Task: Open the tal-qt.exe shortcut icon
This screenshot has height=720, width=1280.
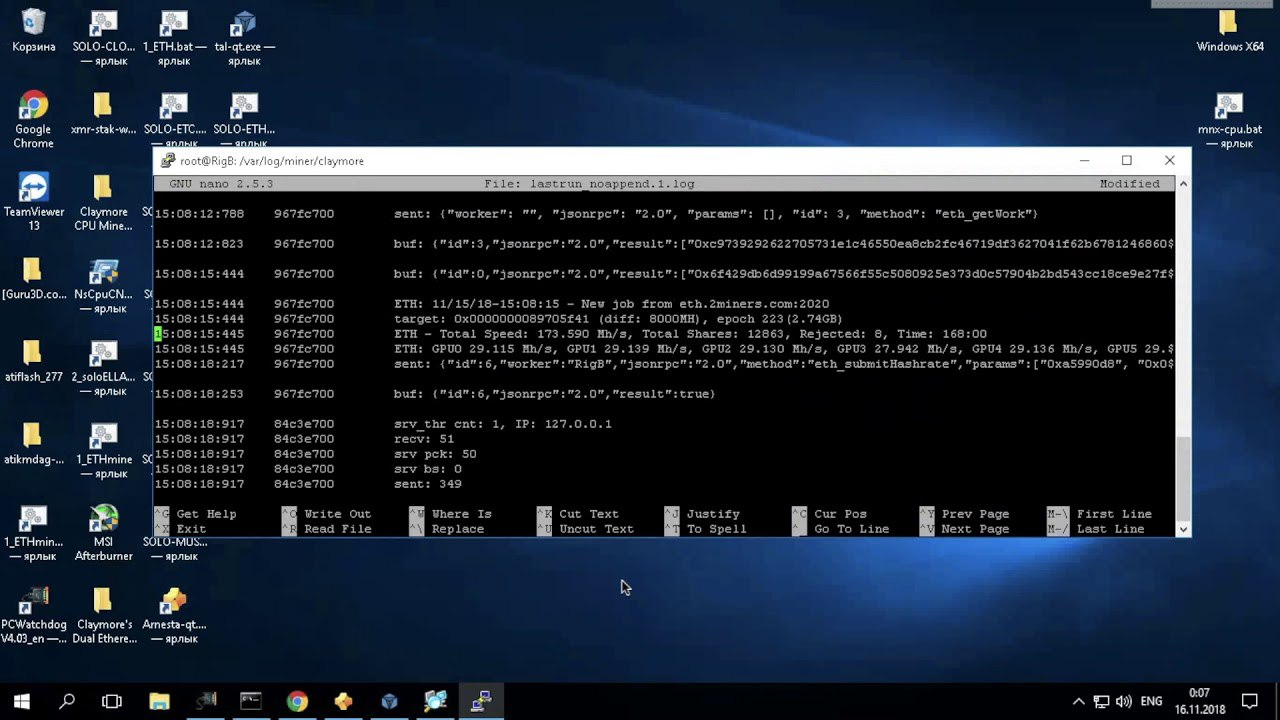Action: pyautogui.click(x=243, y=24)
